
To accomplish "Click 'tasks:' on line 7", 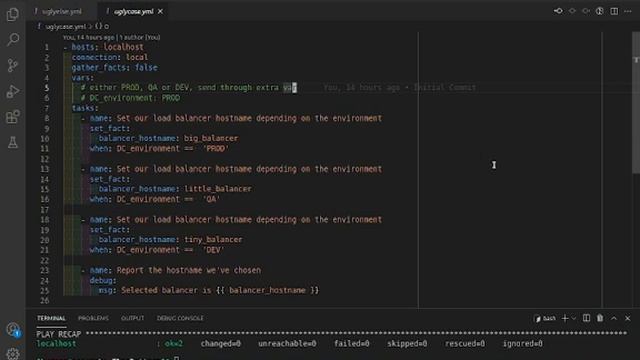I will coord(85,108).
